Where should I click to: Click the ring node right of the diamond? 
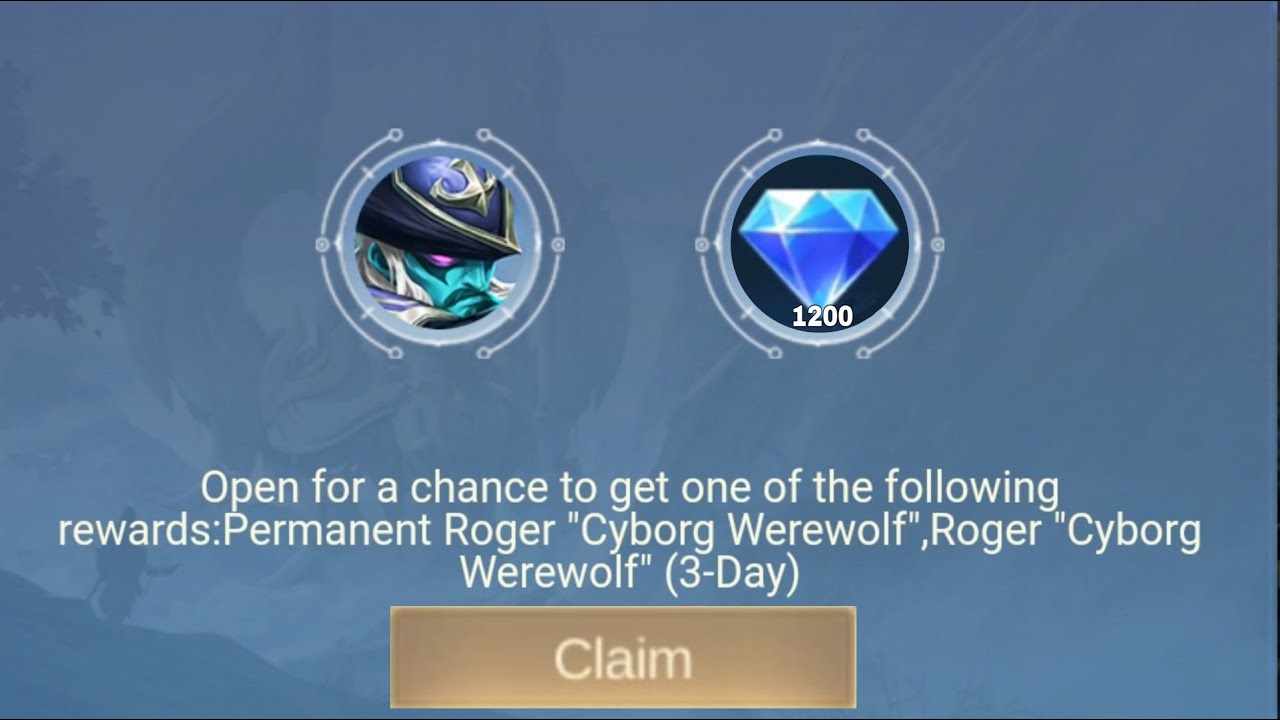(x=938, y=244)
